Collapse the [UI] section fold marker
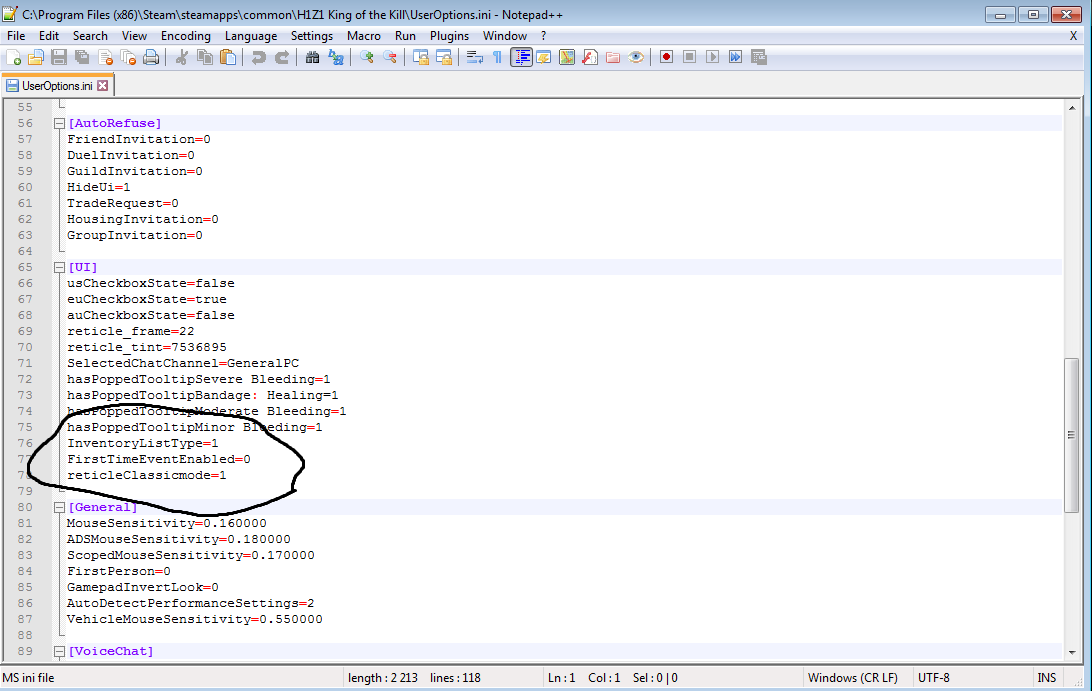Image resolution: width=1092 pixels, height=691 pixels. 59,267
